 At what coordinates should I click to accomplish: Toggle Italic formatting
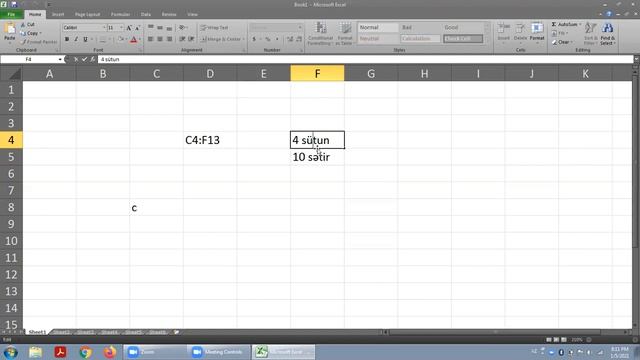[x=76, y=39]
